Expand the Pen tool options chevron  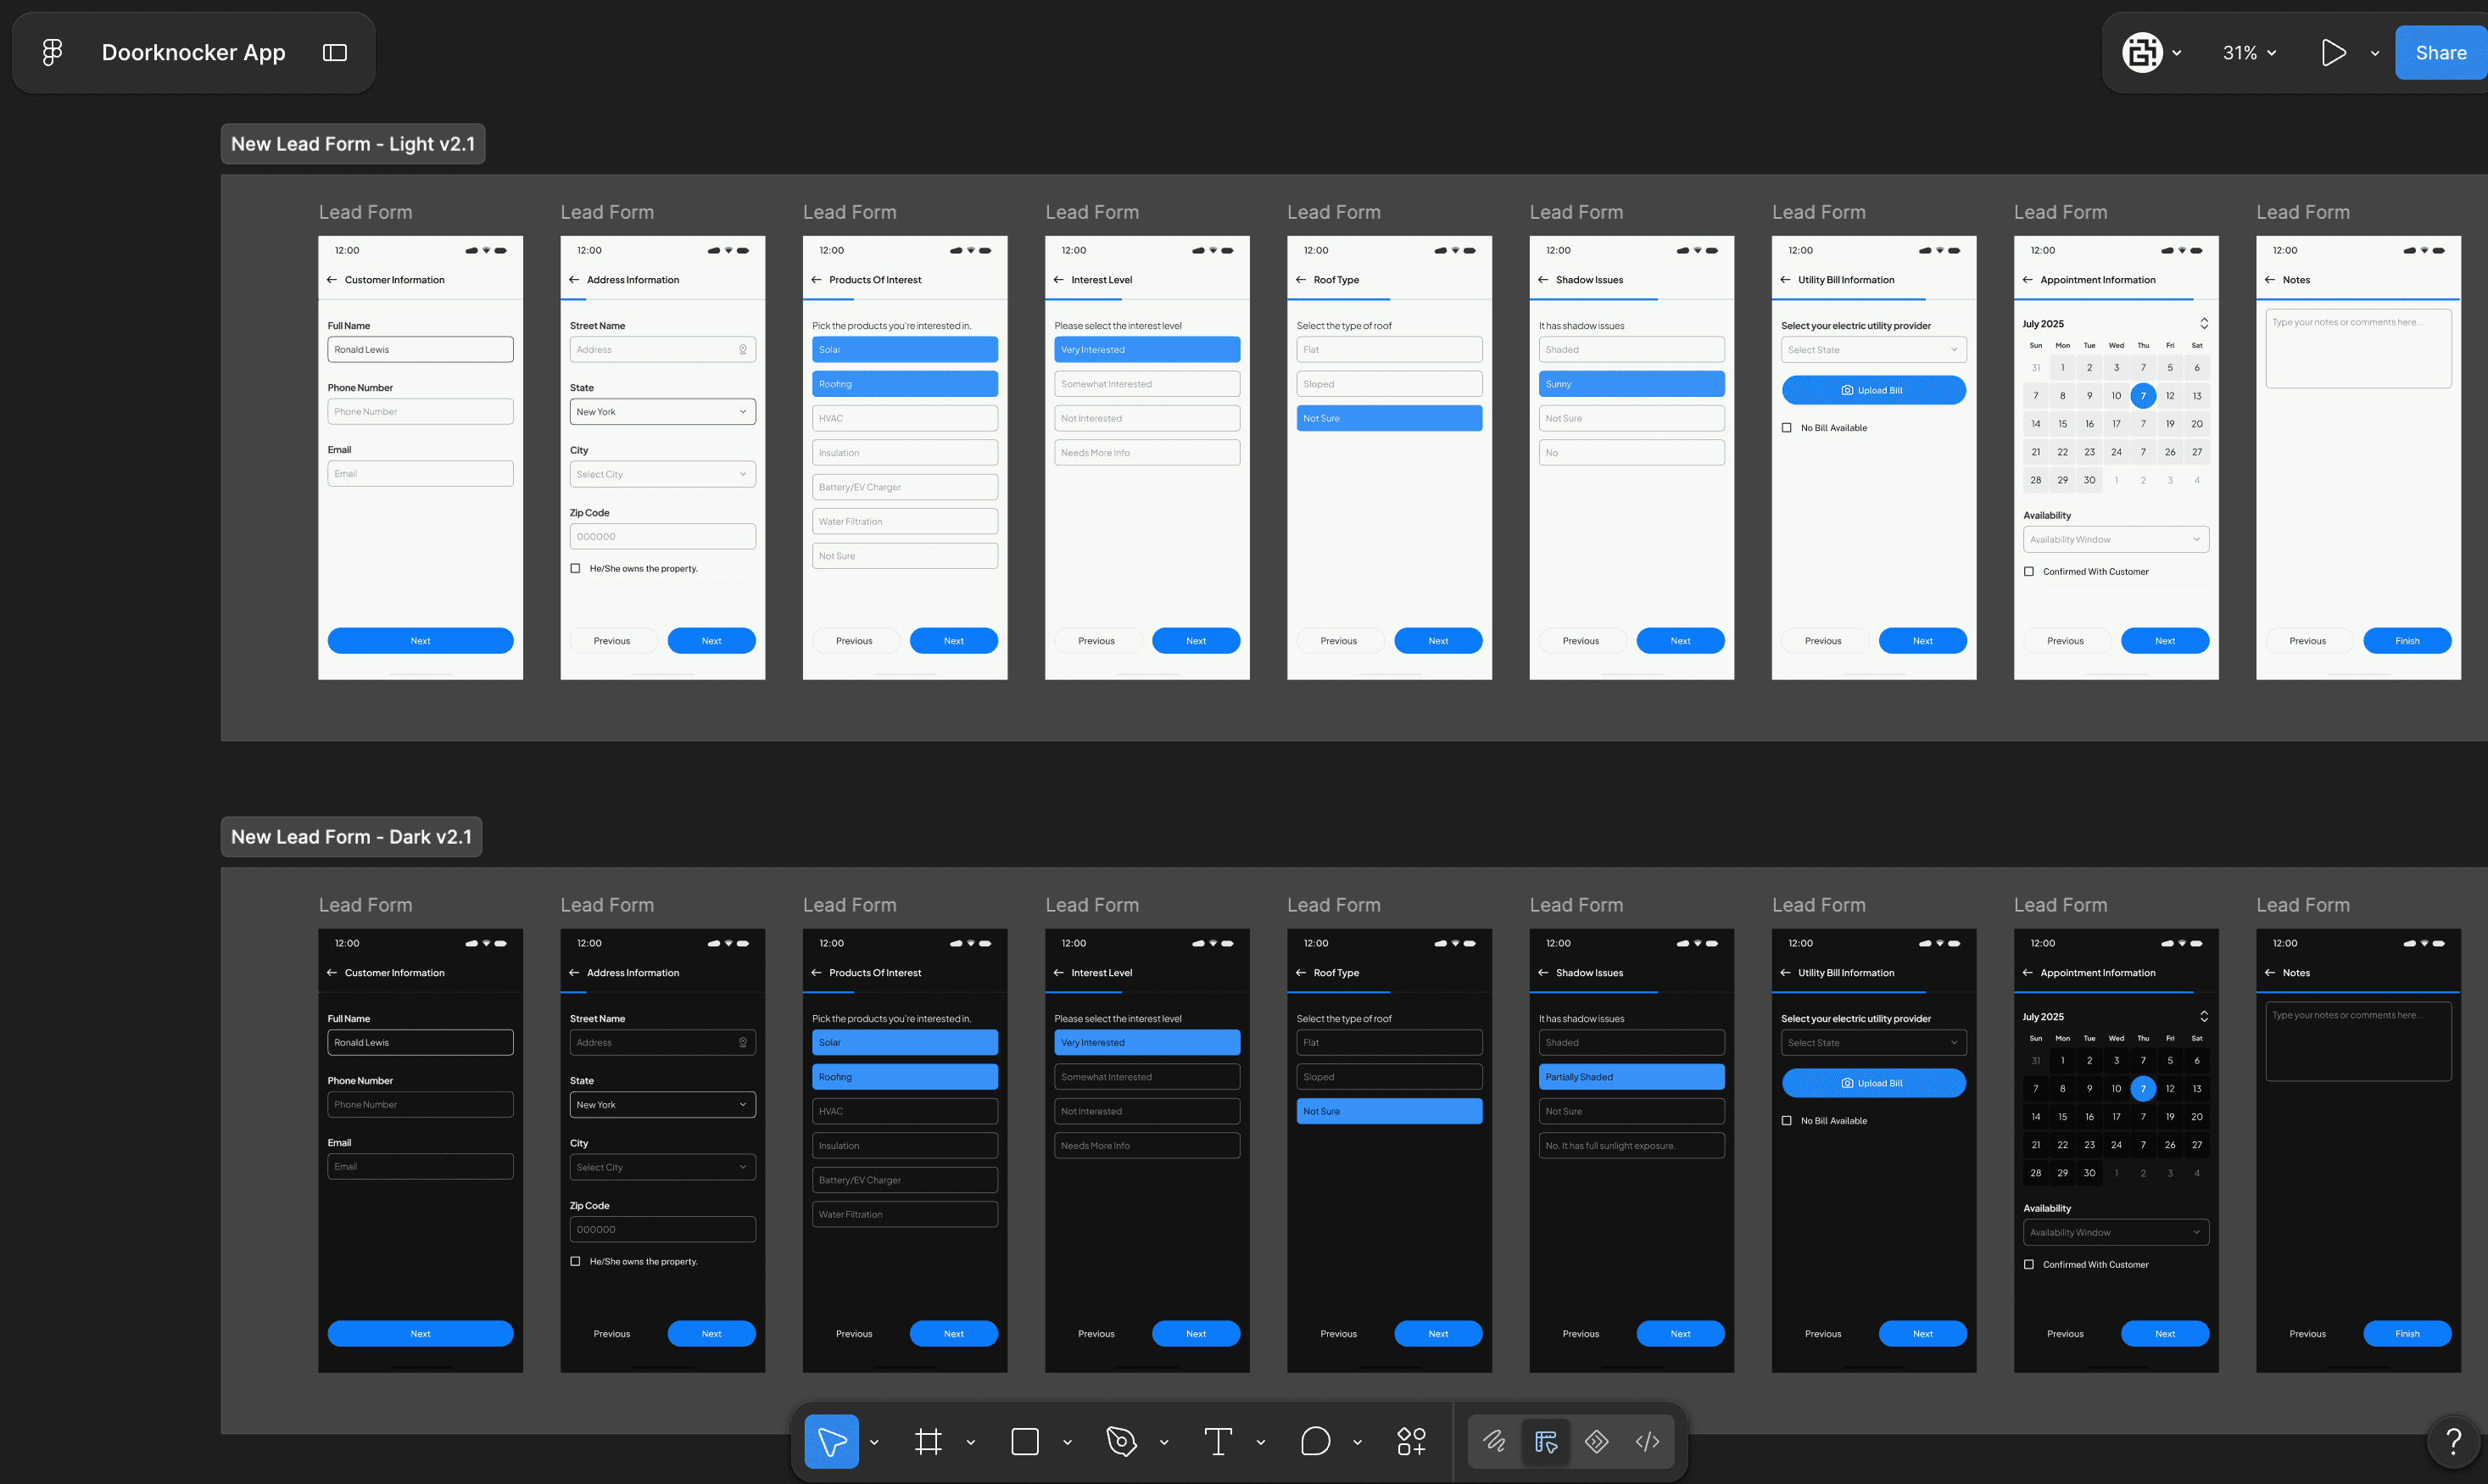pyautogui.click(x=1164, y=1442)
